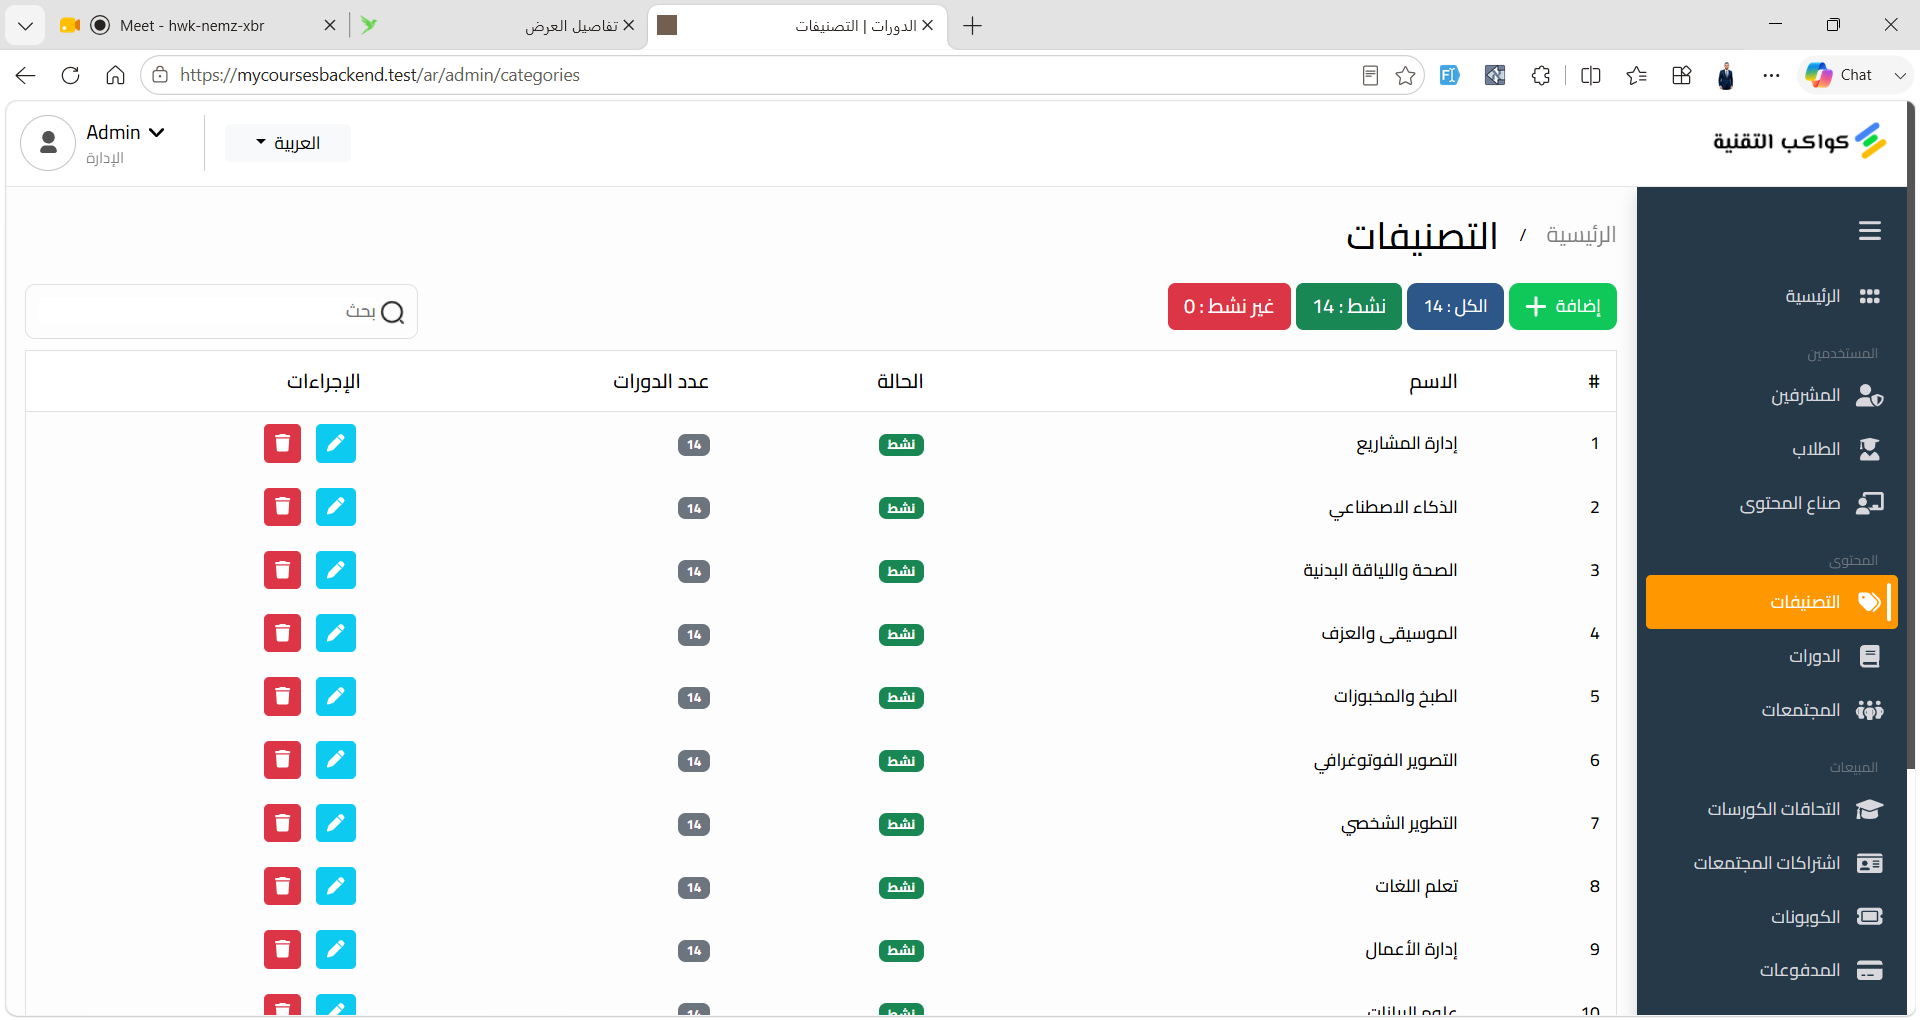Click the عدد الدورات column header
The height and width of the screenshot is (1020, 1920).
point(661,381)
